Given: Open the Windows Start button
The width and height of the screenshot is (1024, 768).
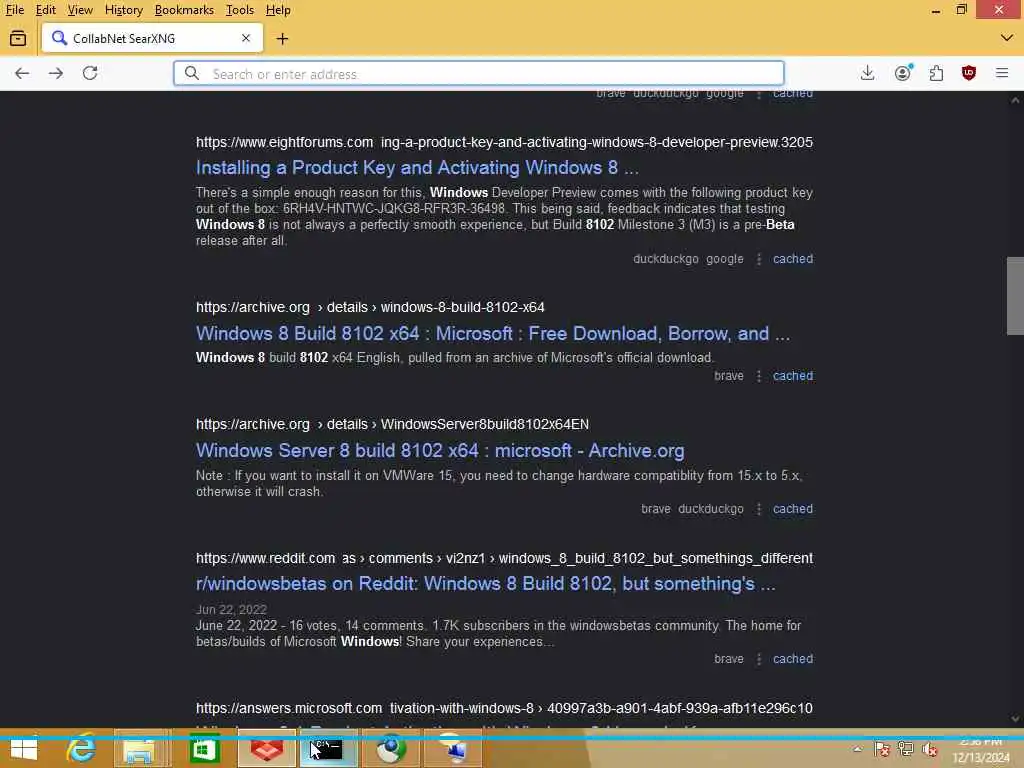Looking at the screenshot, I should [x=24, y=750].
